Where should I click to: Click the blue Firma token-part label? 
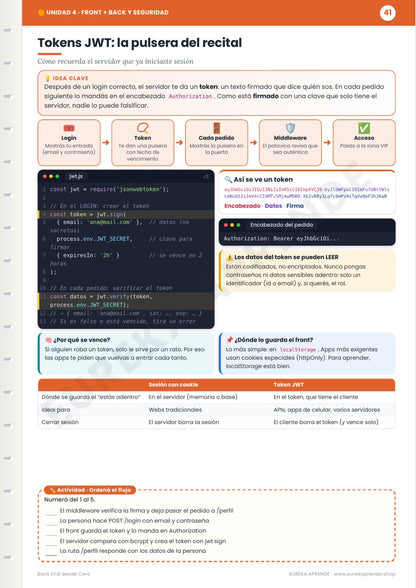coord(295,206)
